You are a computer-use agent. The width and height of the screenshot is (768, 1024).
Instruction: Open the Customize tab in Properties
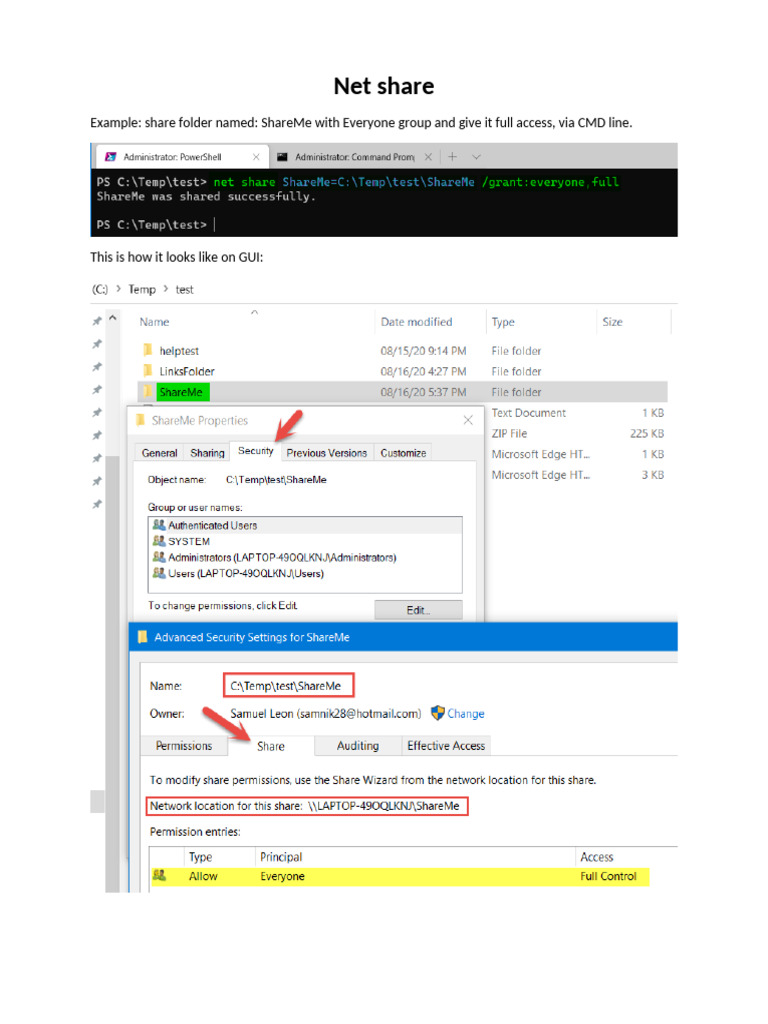[403, 453]
